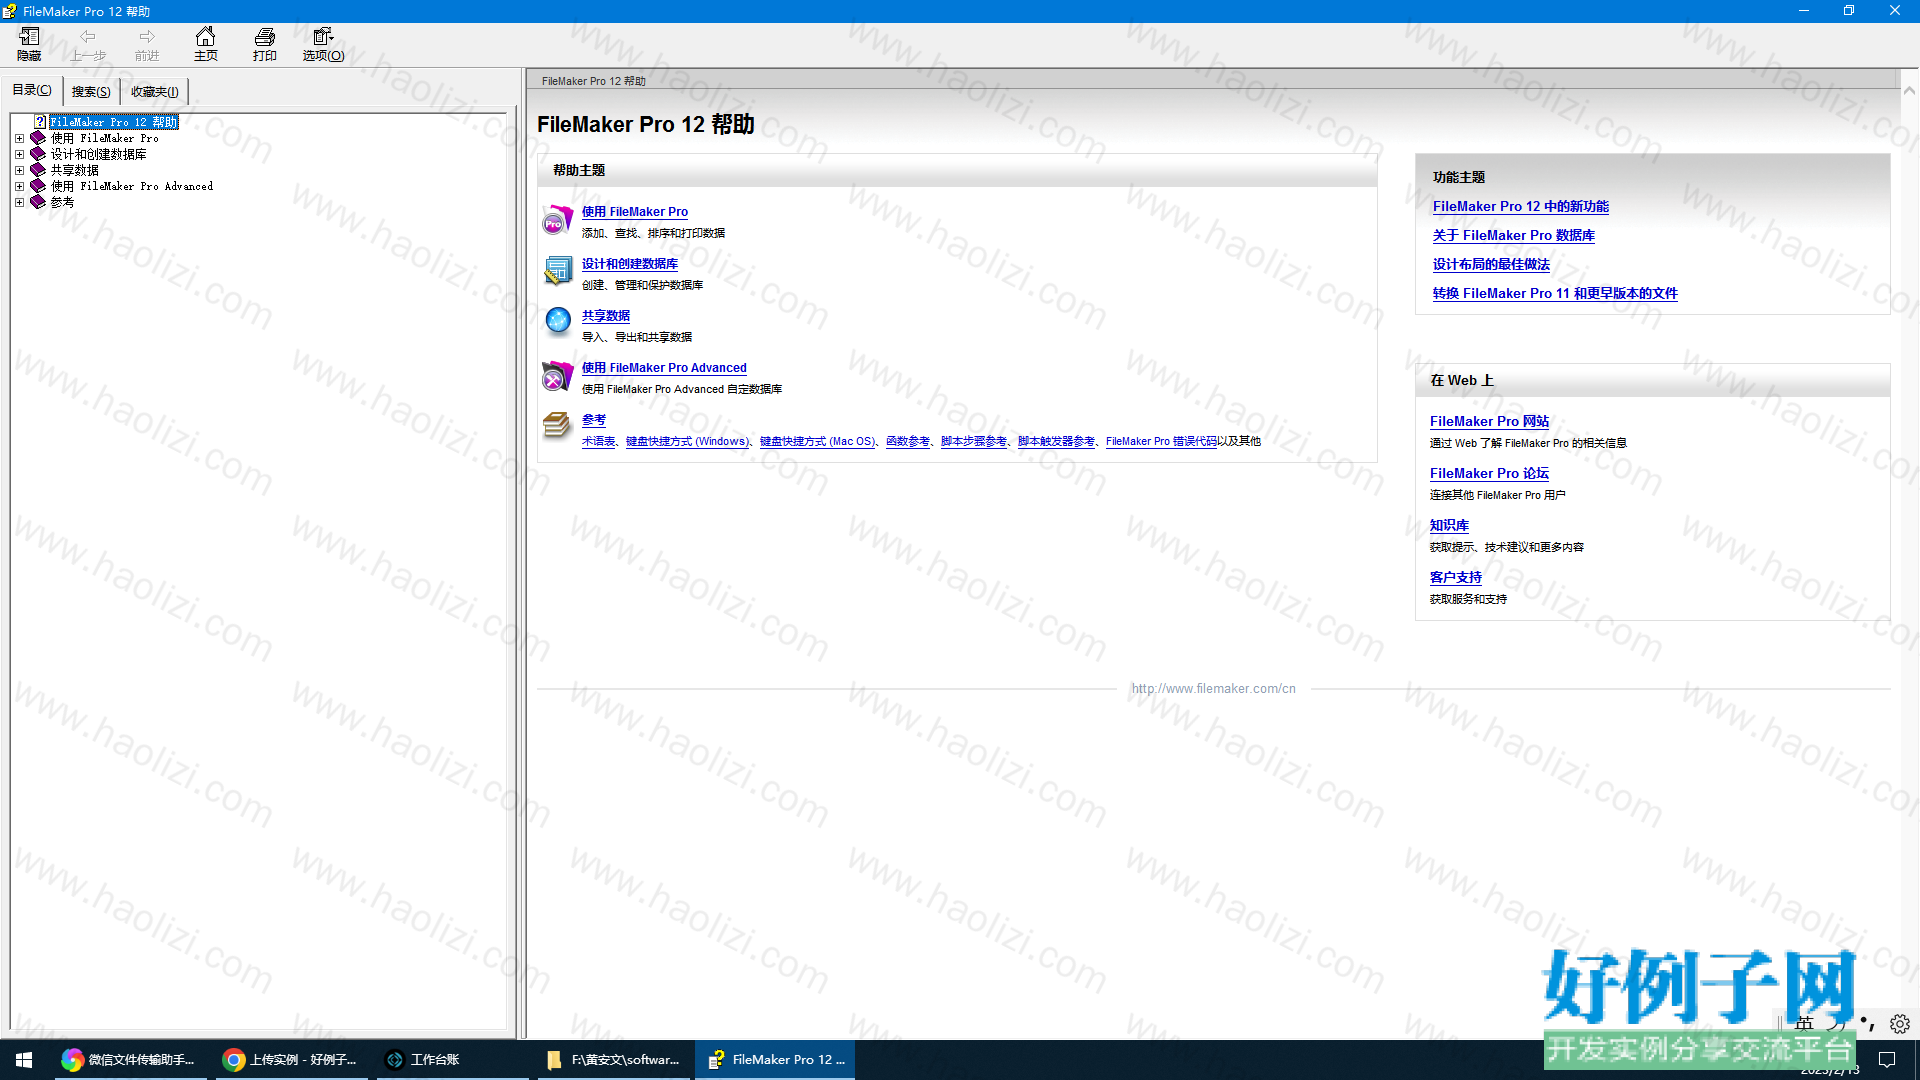The width and height of the screenshot is (1920, 1080).
Task: Open the 脚本触发器参考 link
Action: (1056, 441)
